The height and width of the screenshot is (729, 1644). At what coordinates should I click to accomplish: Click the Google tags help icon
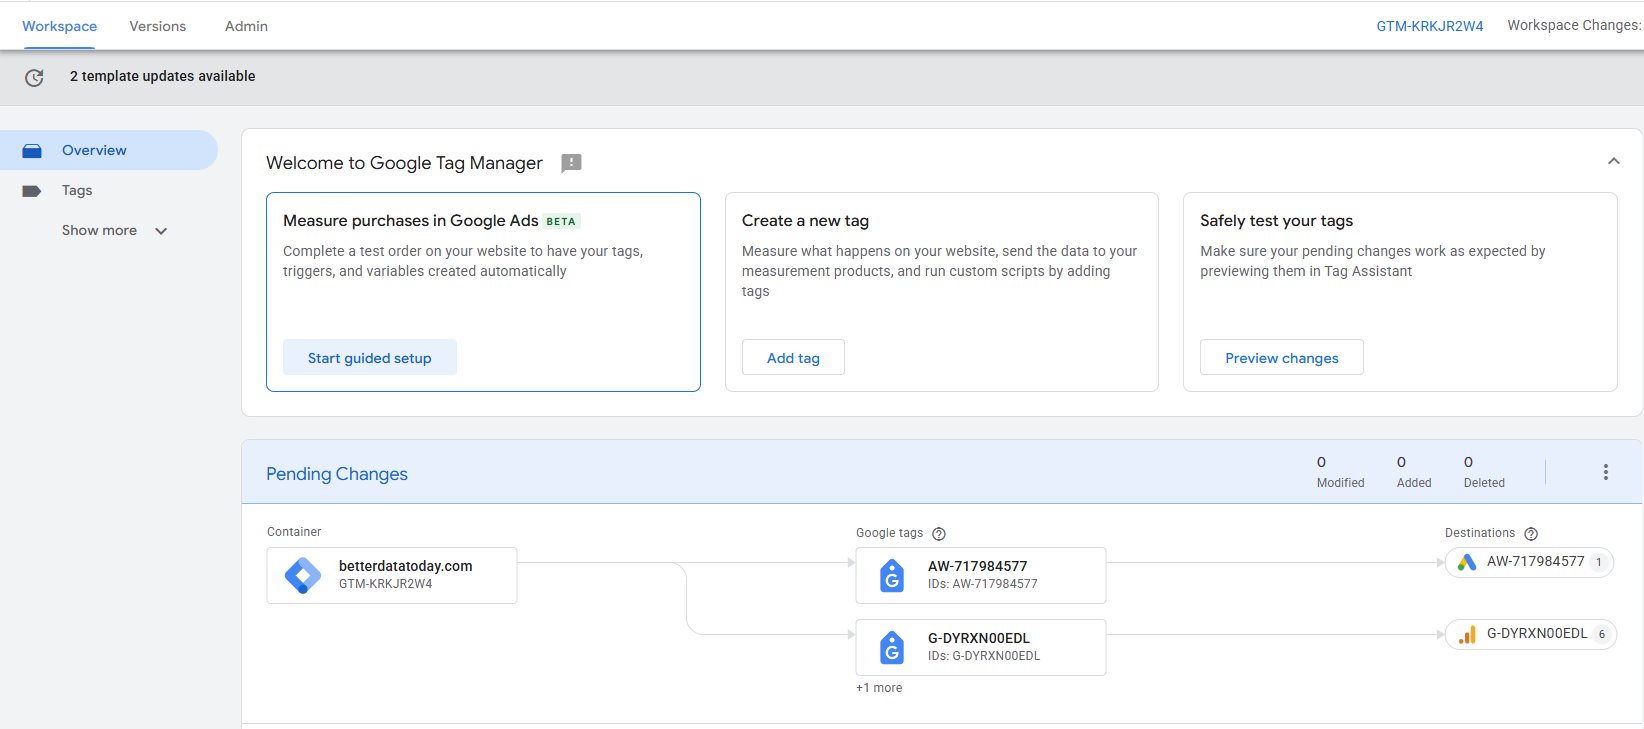point(938,534)
